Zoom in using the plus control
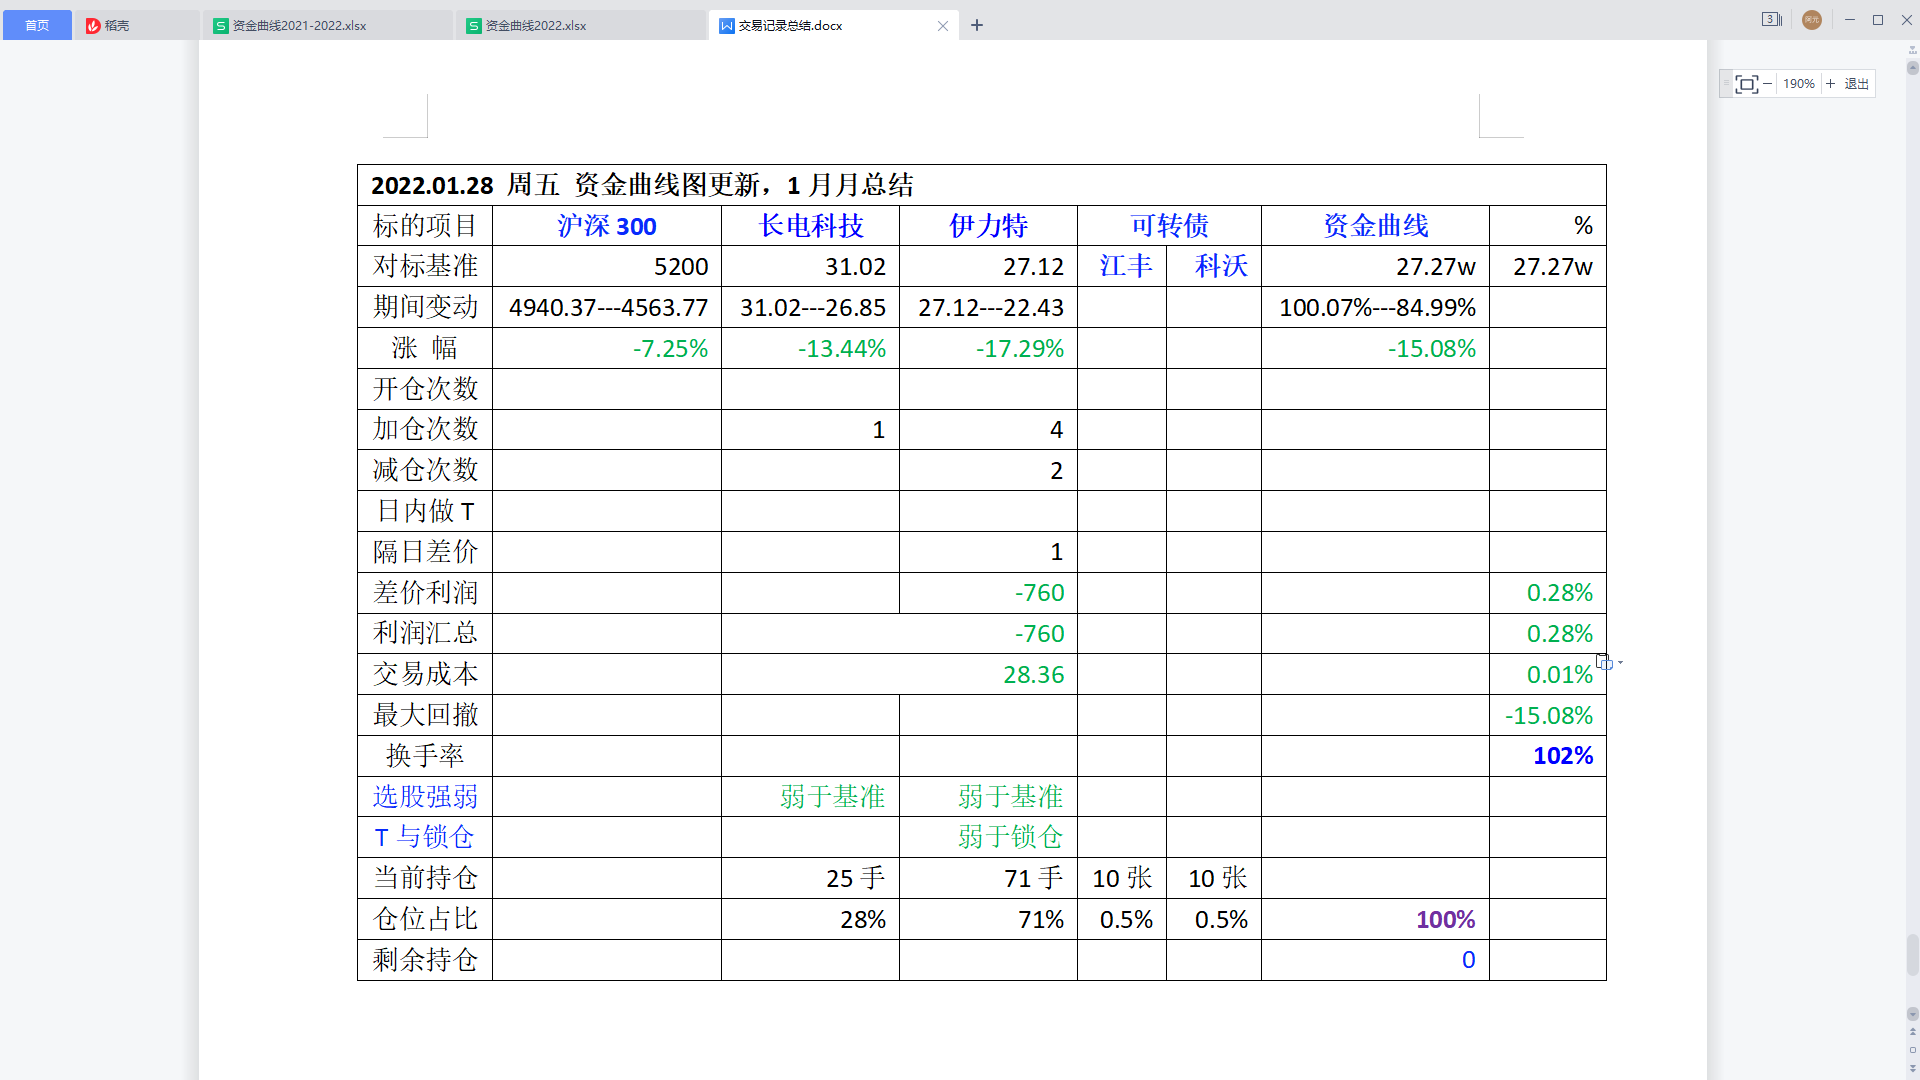Viewport: 1920px width, 1080px height. (1831, 83)
